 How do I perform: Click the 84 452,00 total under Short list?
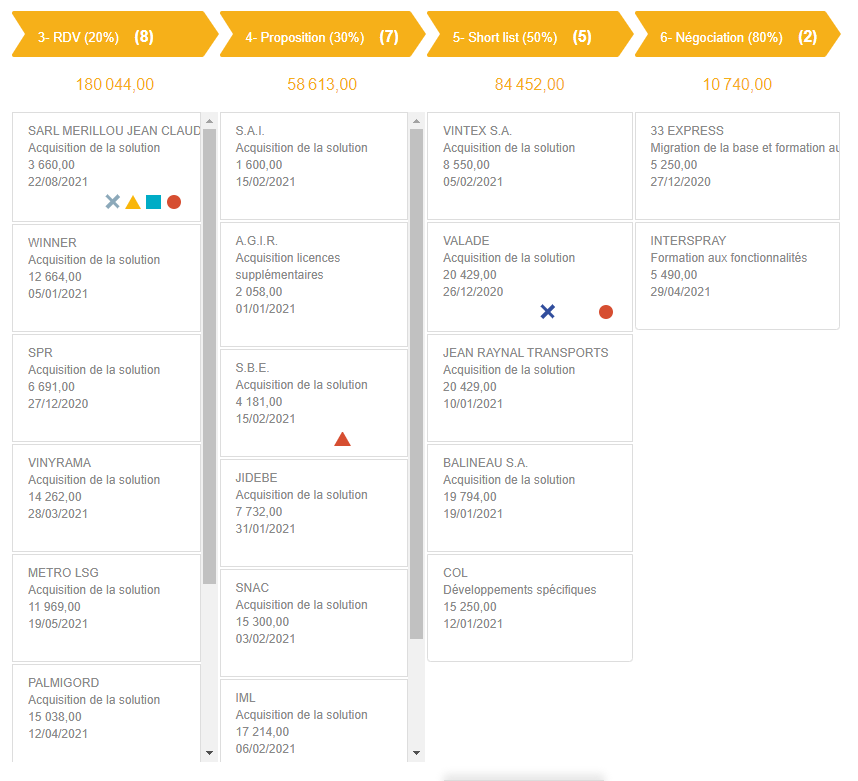pos(529,84)
